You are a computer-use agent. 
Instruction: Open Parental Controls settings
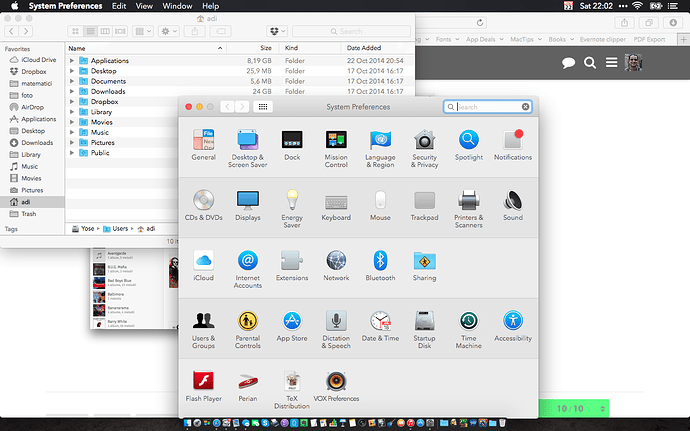tap(248, 321)
